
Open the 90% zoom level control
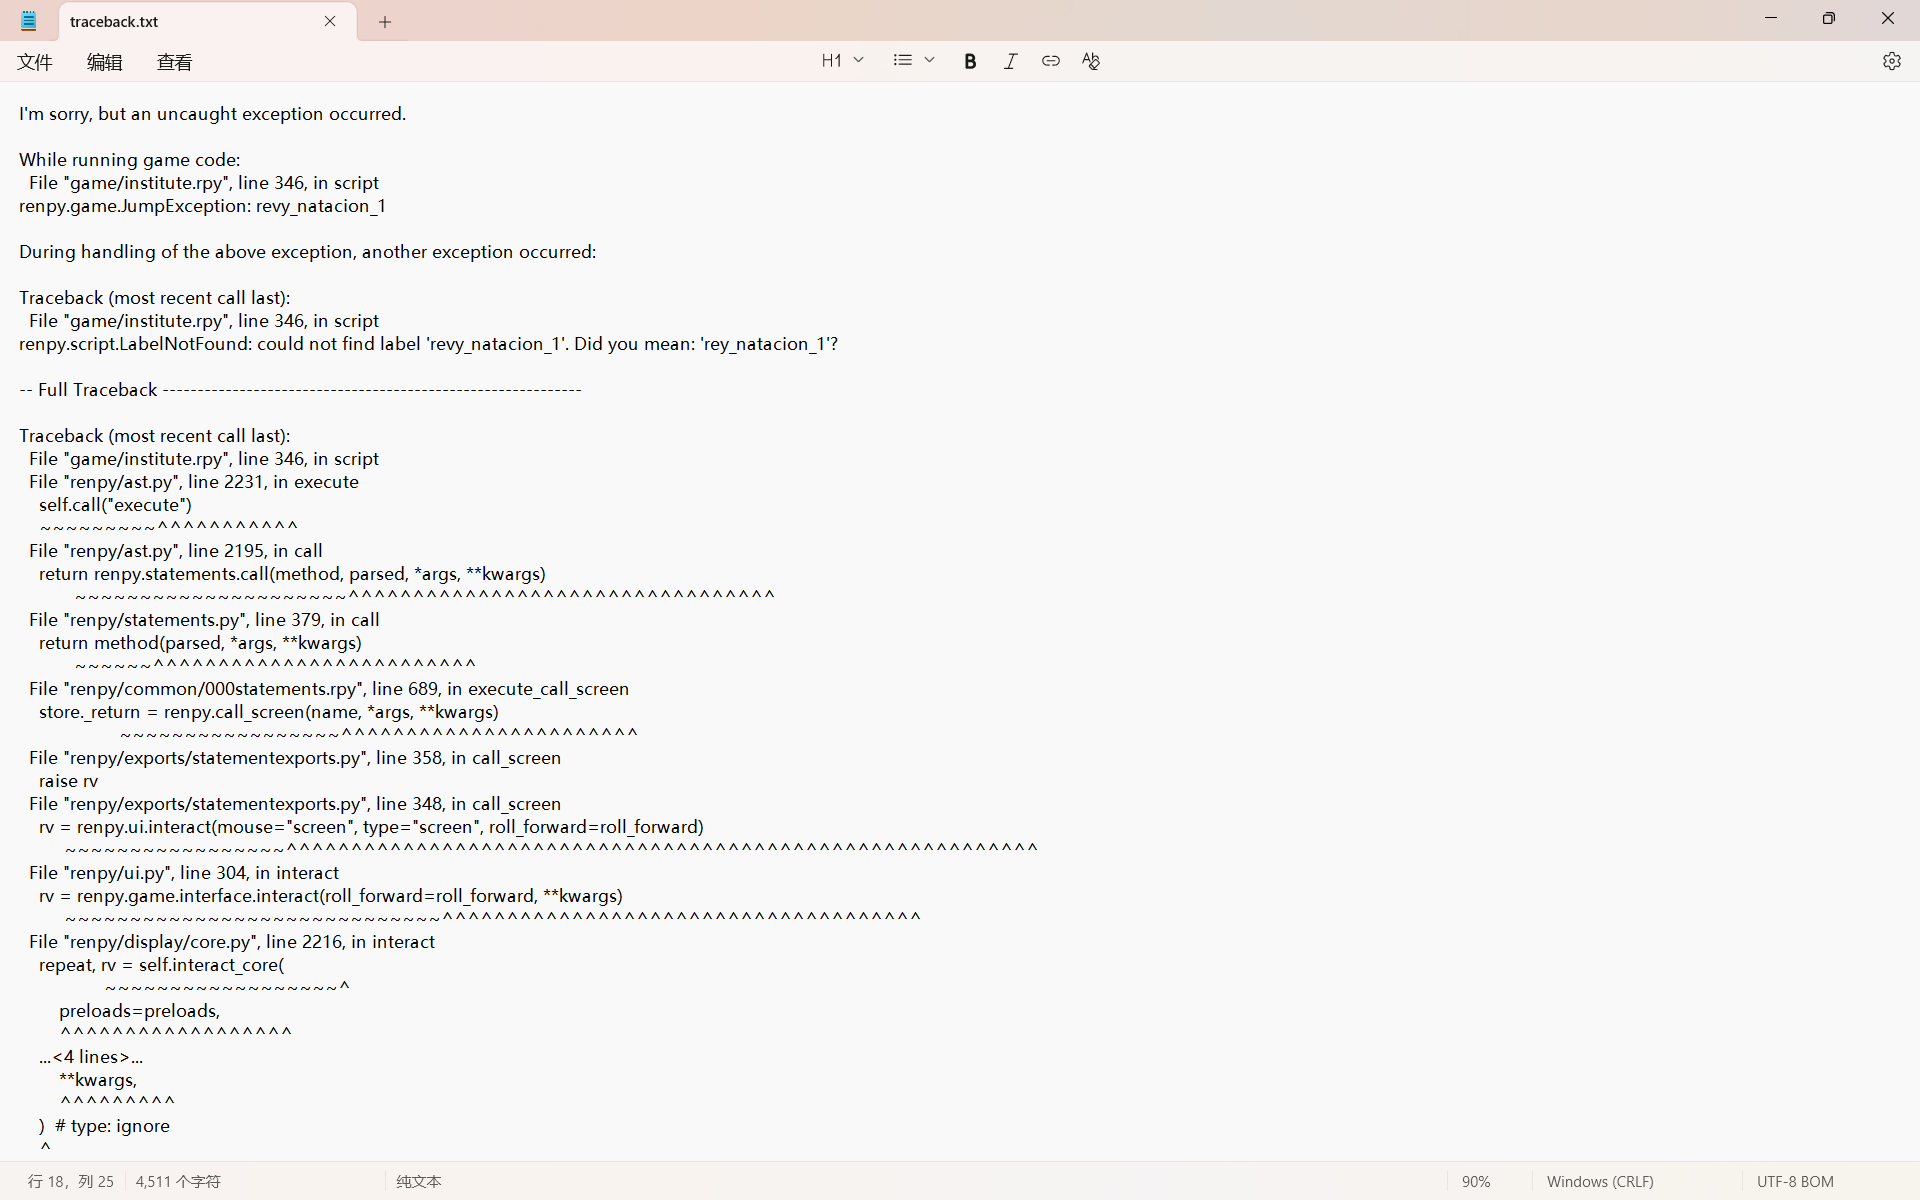point(1476,1181)
